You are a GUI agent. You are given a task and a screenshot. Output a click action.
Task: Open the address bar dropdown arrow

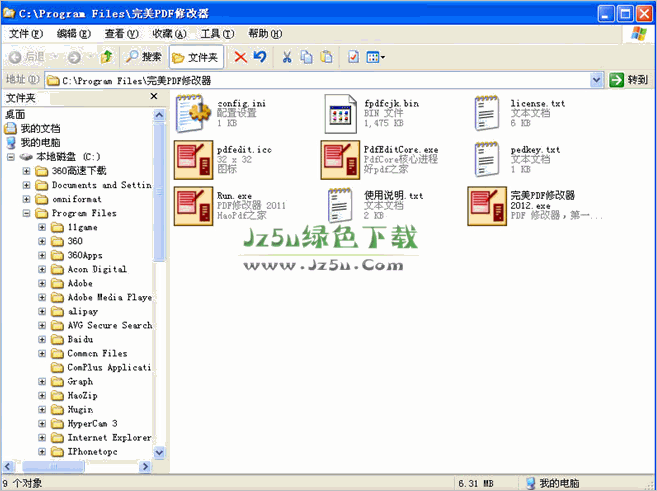pyautogui.click(x=596, y=80)
